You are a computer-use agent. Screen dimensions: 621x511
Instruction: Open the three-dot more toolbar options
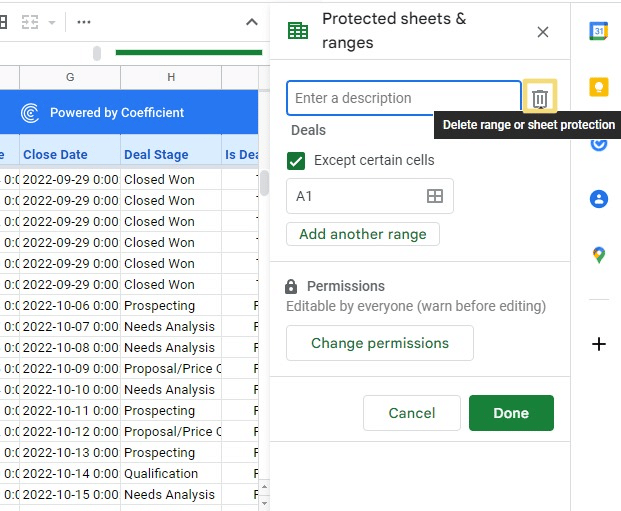coord(84,22)
